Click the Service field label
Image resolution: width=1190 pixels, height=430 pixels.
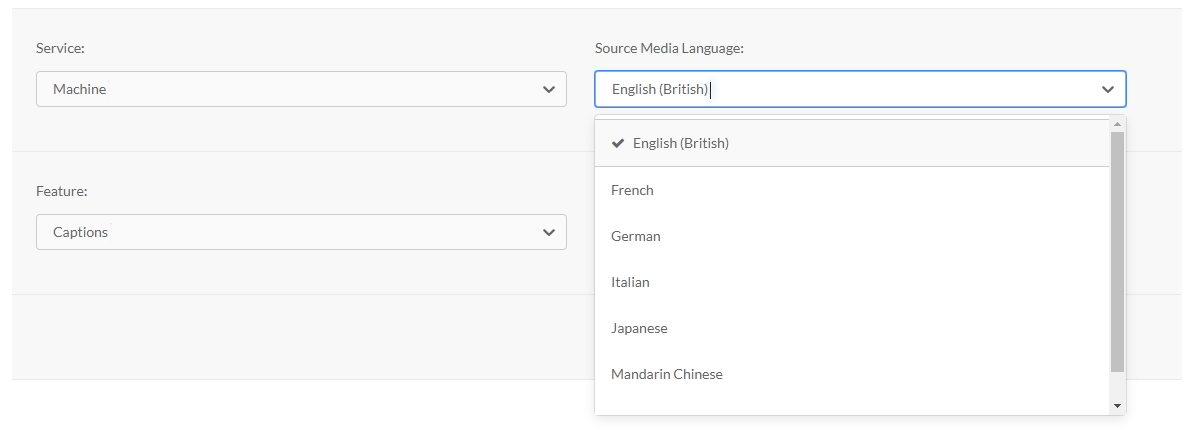coord(60,48)
